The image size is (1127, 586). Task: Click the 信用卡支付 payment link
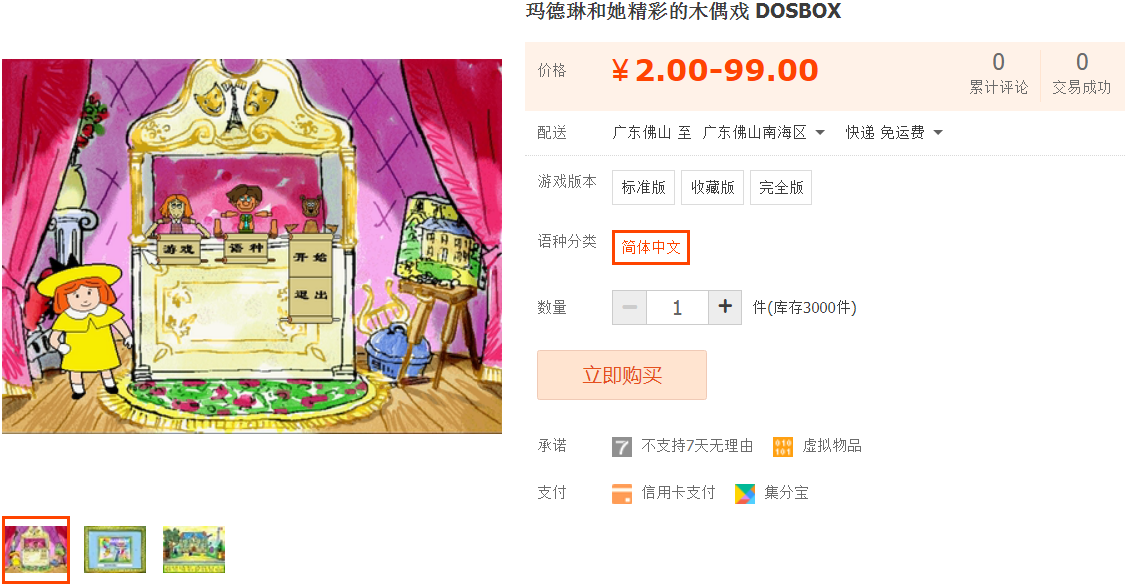tap(678, 493)
